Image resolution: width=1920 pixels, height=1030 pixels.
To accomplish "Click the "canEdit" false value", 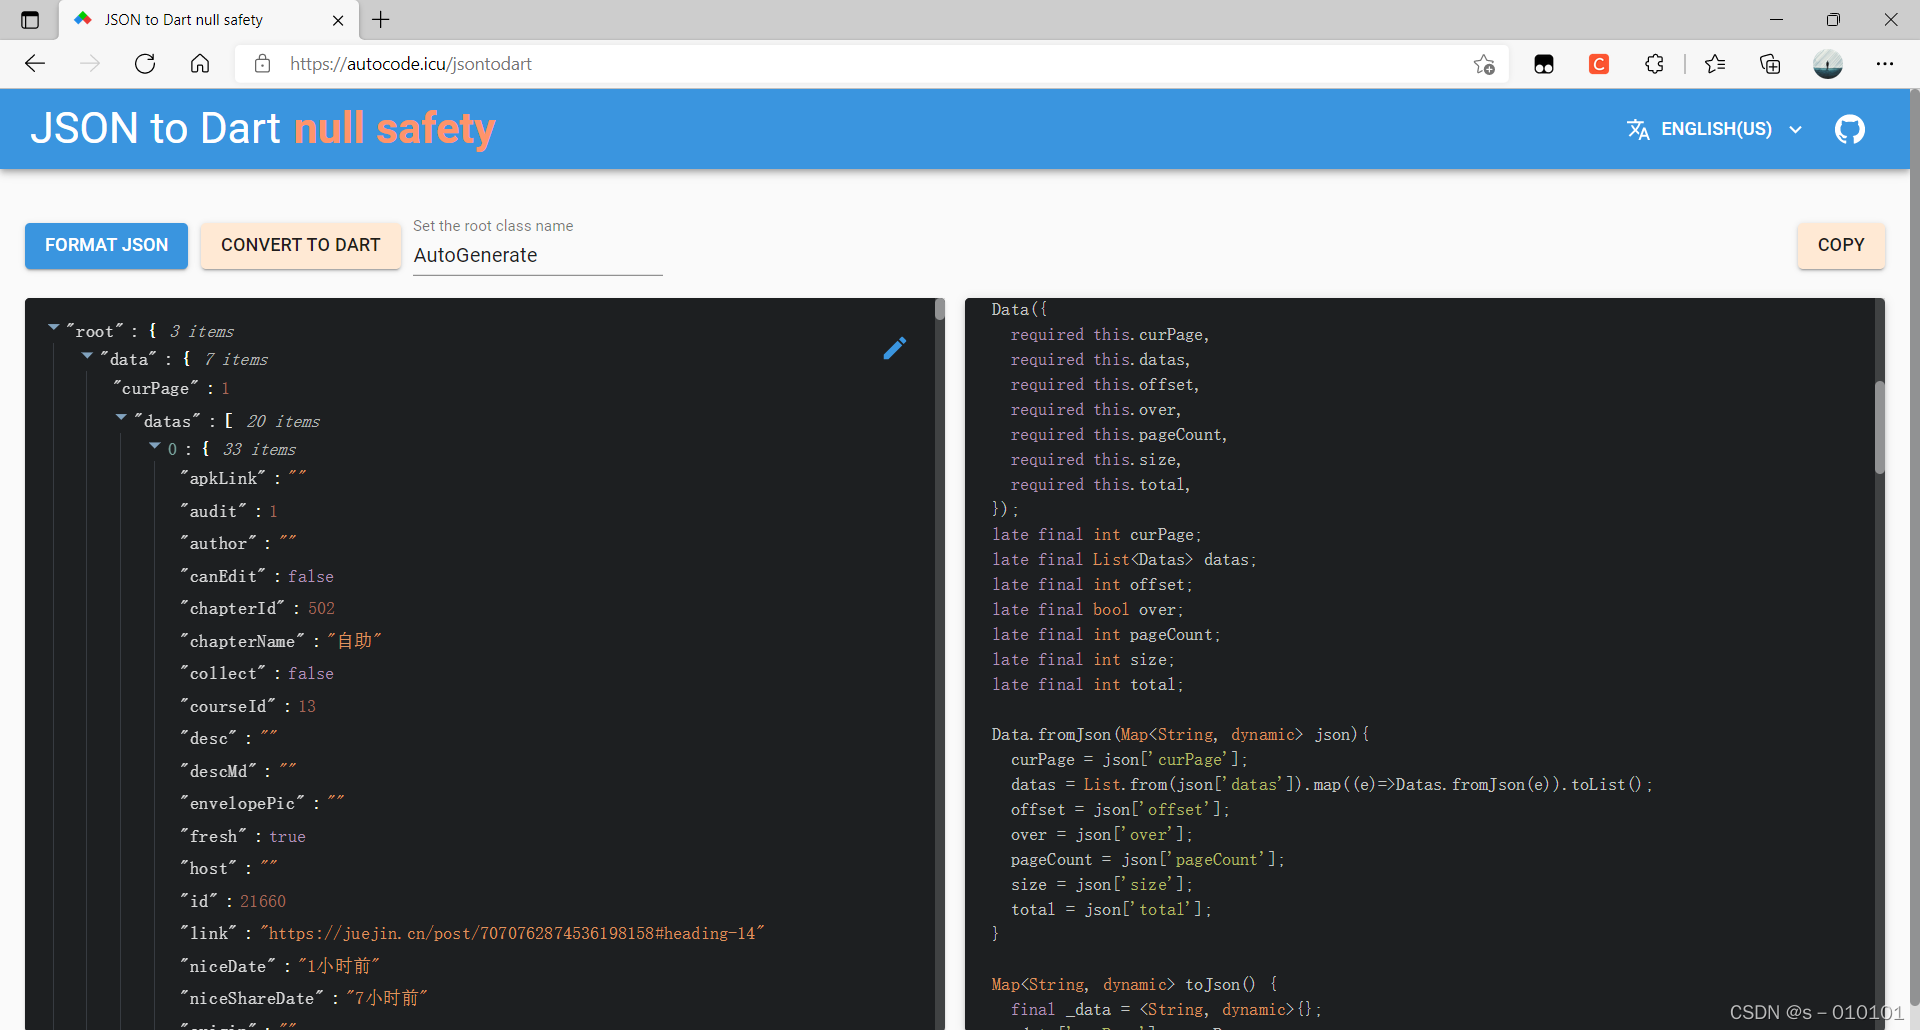I will (x=311, y=576).
